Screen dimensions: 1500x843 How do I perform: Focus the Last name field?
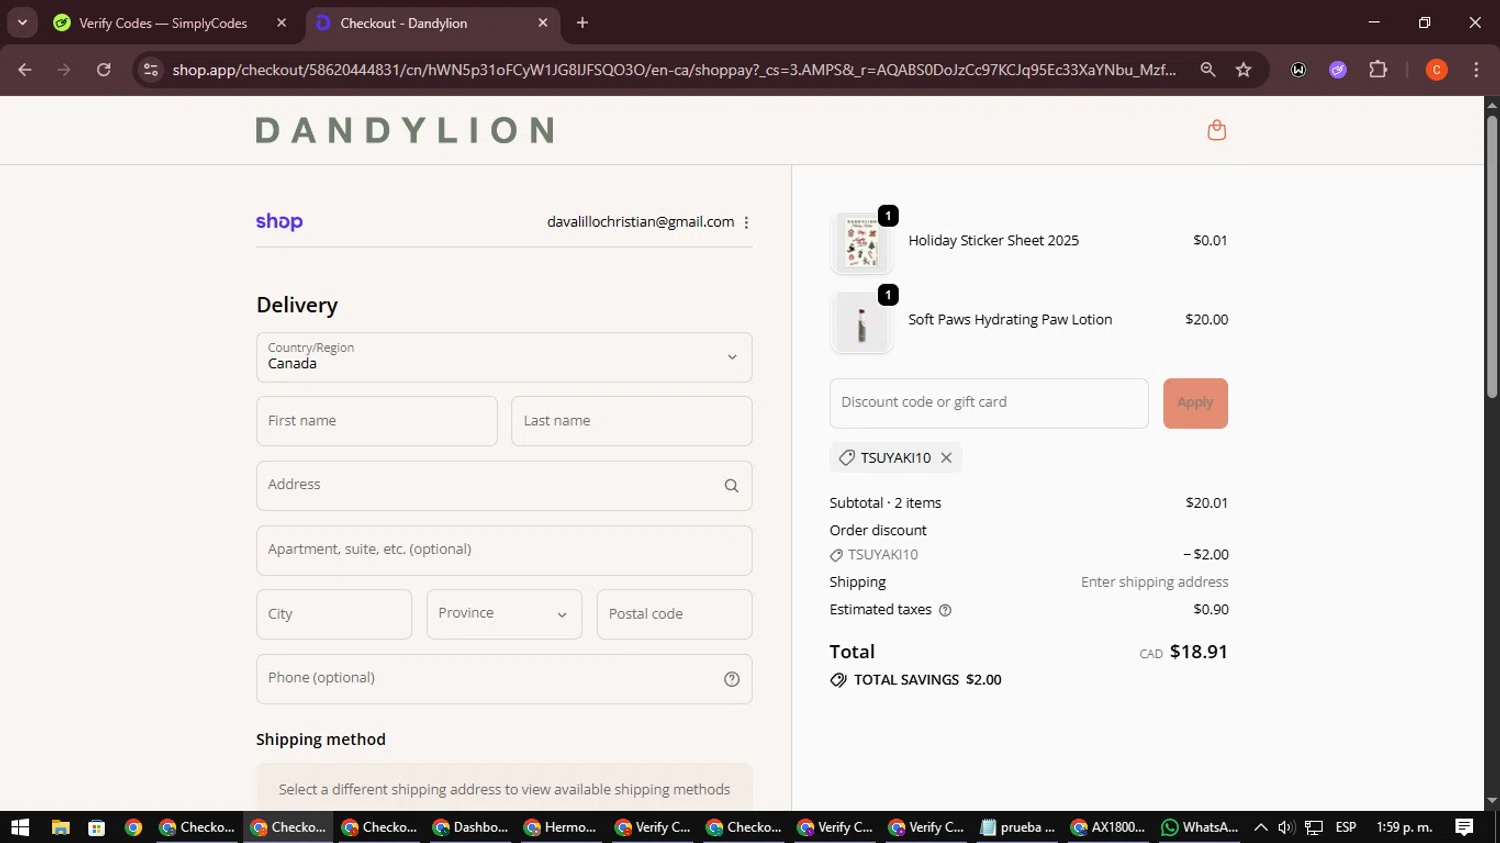click(x=632, y=421)
